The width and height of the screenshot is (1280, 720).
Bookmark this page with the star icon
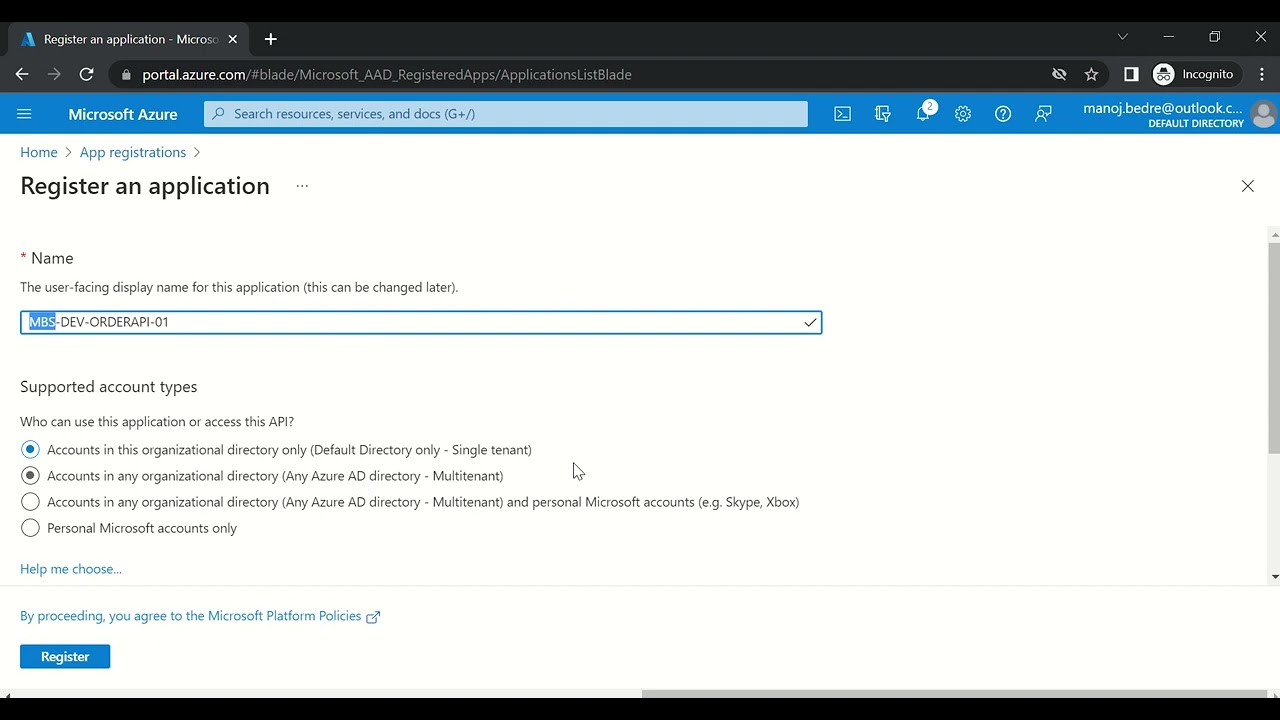(x=1091, y=74)
